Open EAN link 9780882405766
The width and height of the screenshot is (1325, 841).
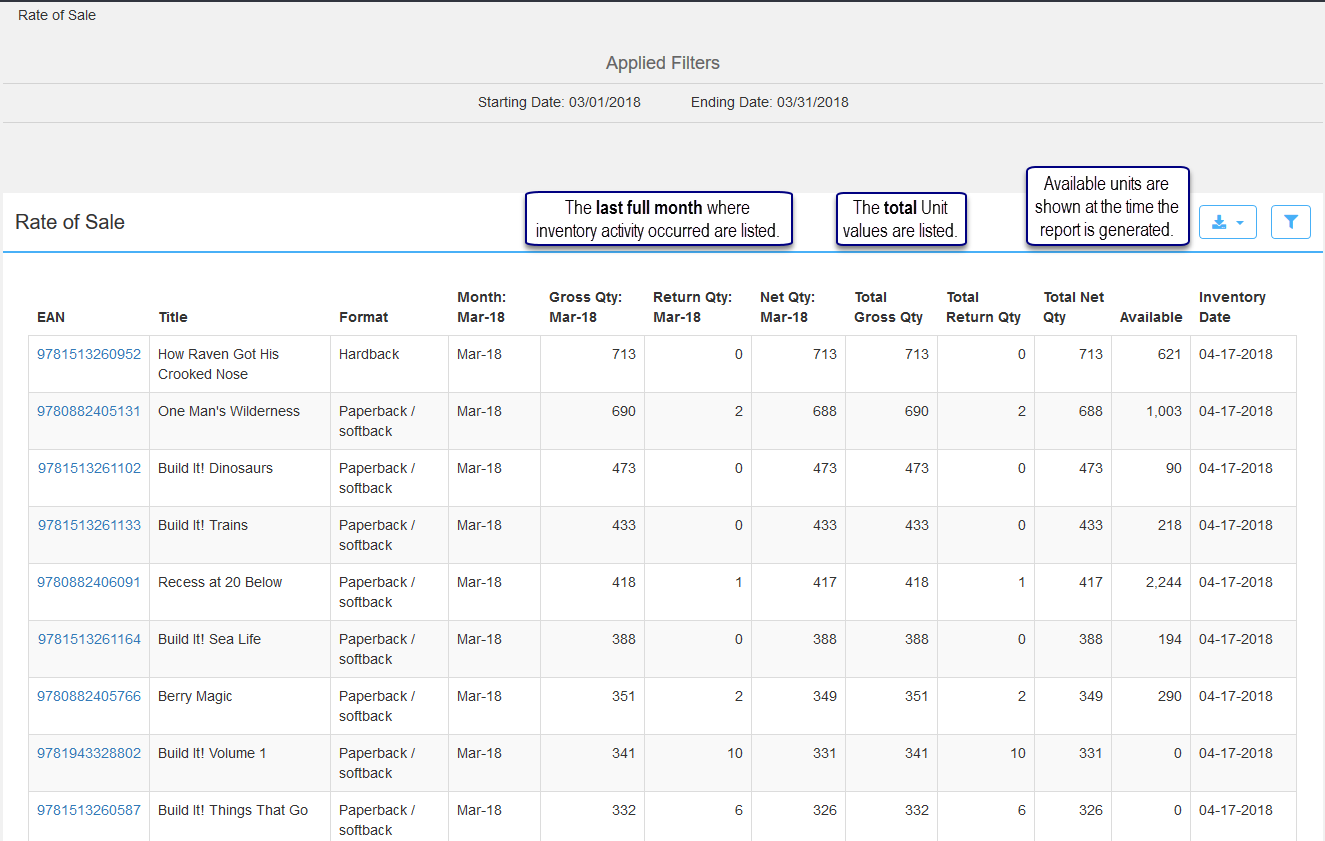[x=89, y=696]
